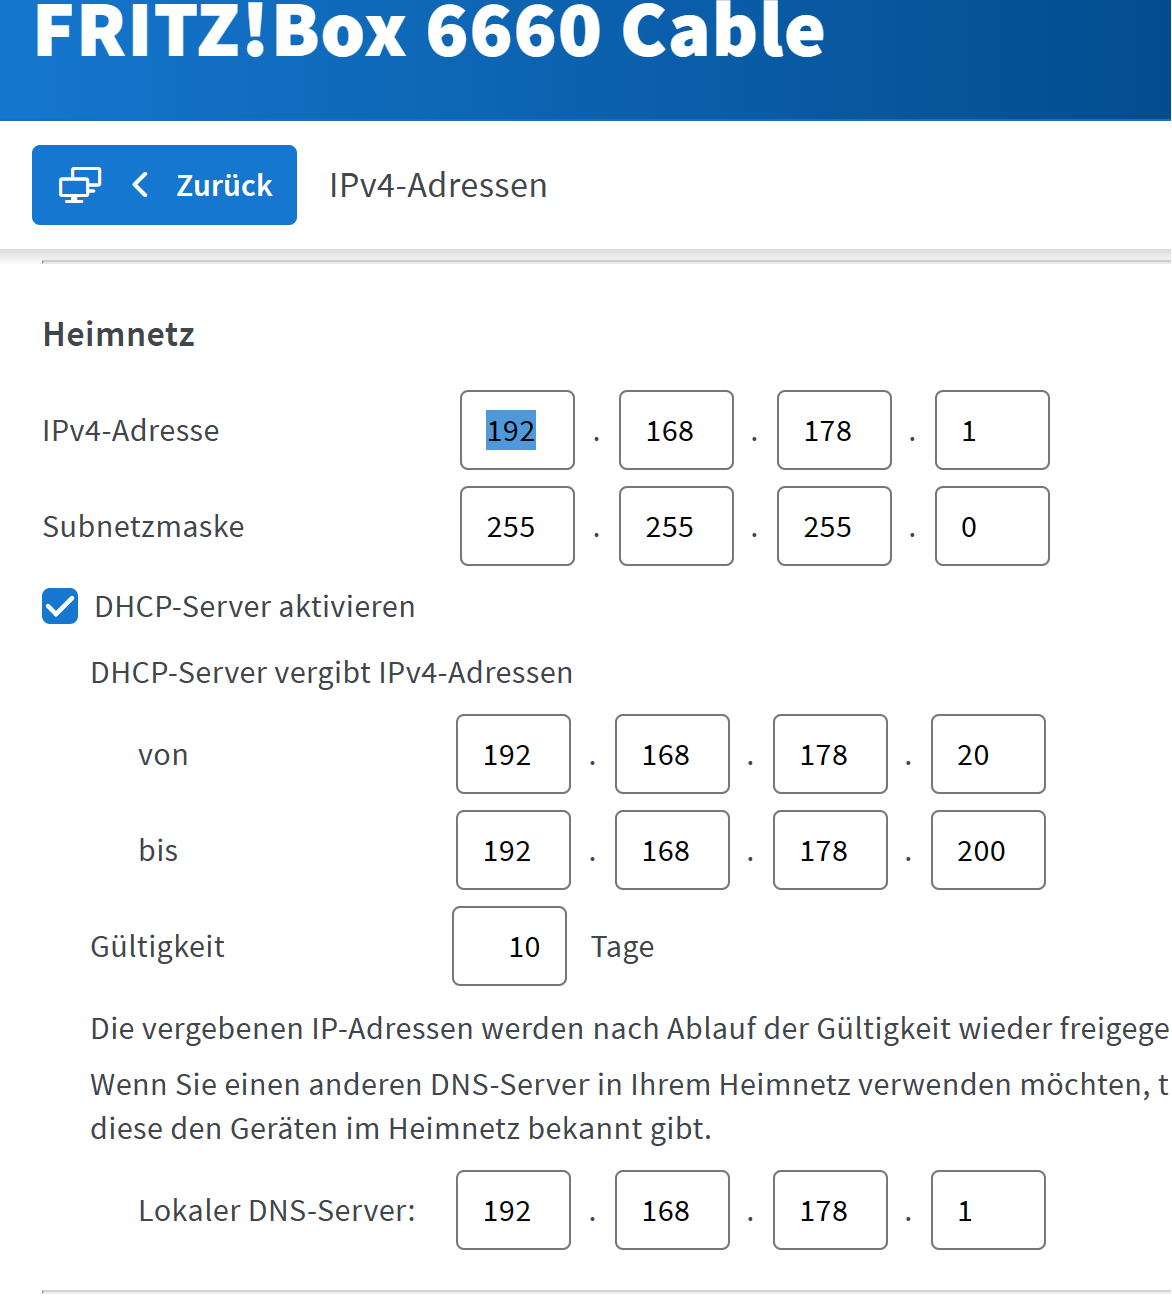
Task: Click the DHCP-Server aktivieren label text
Action: [254, 607]
